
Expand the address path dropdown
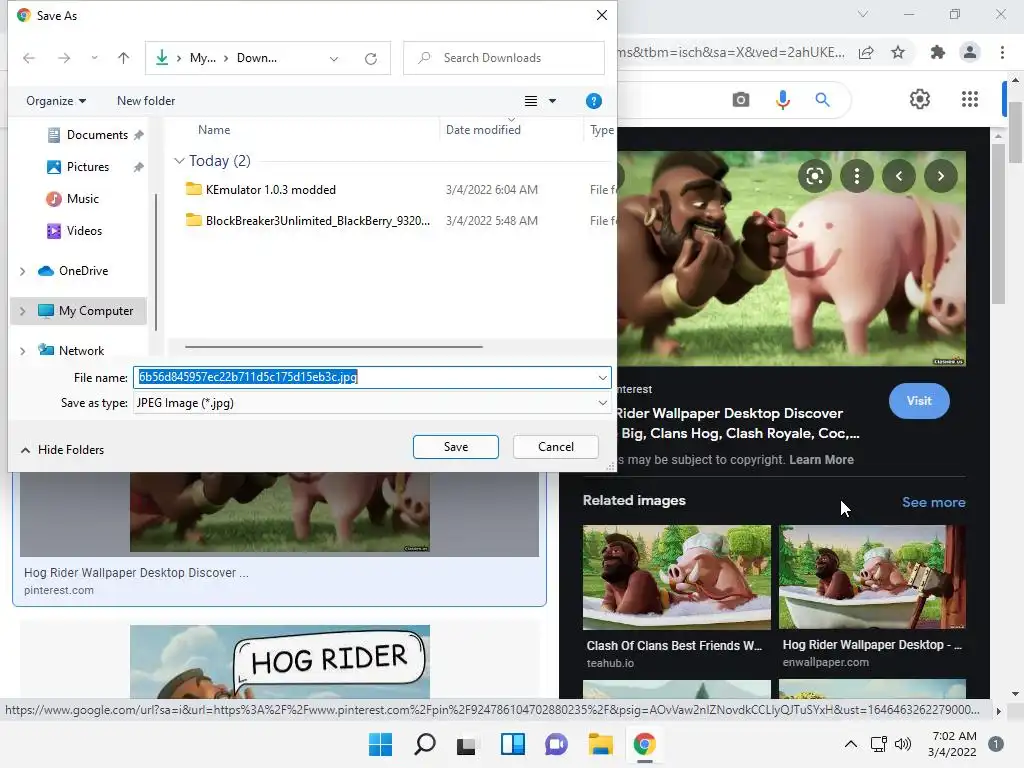(334, 58)
